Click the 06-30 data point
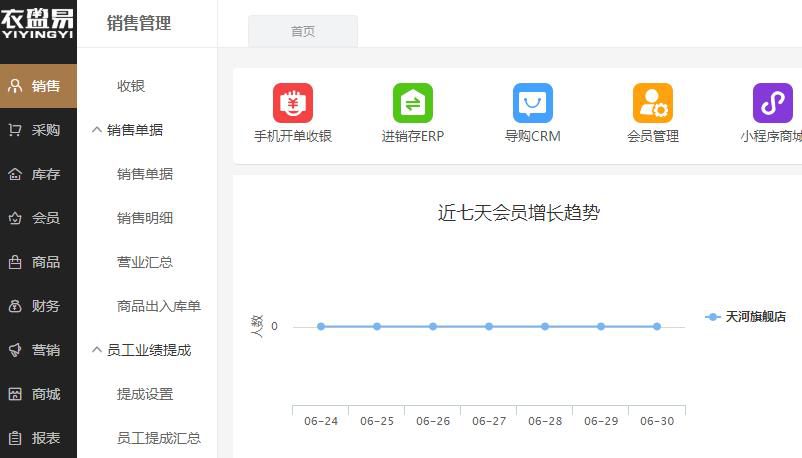The height and width of the screenshot is (458, 802). (657, 326)
